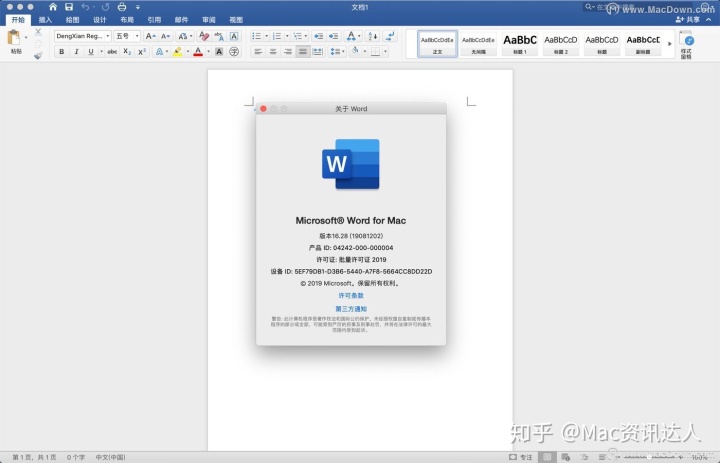Image resolution: width=720 pixels, height=463 pixels.
Task: Open the customize quick access toolbar arrow
Action: coord(138,7)
